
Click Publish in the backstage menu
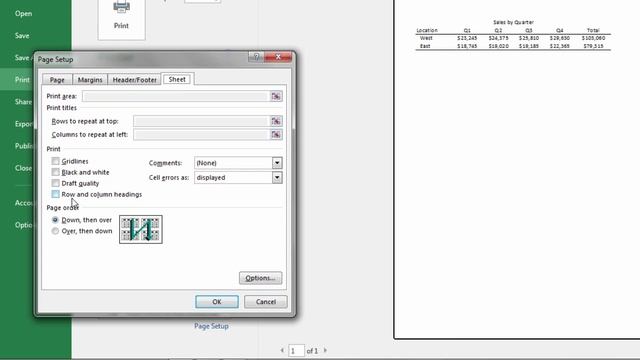24,146
